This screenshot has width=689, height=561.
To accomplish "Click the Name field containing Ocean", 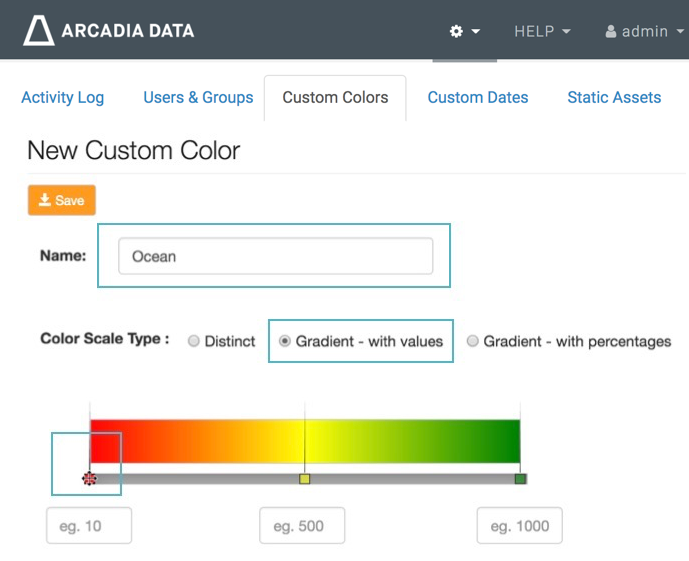I will pyautogui.click(x=275, y=256).
